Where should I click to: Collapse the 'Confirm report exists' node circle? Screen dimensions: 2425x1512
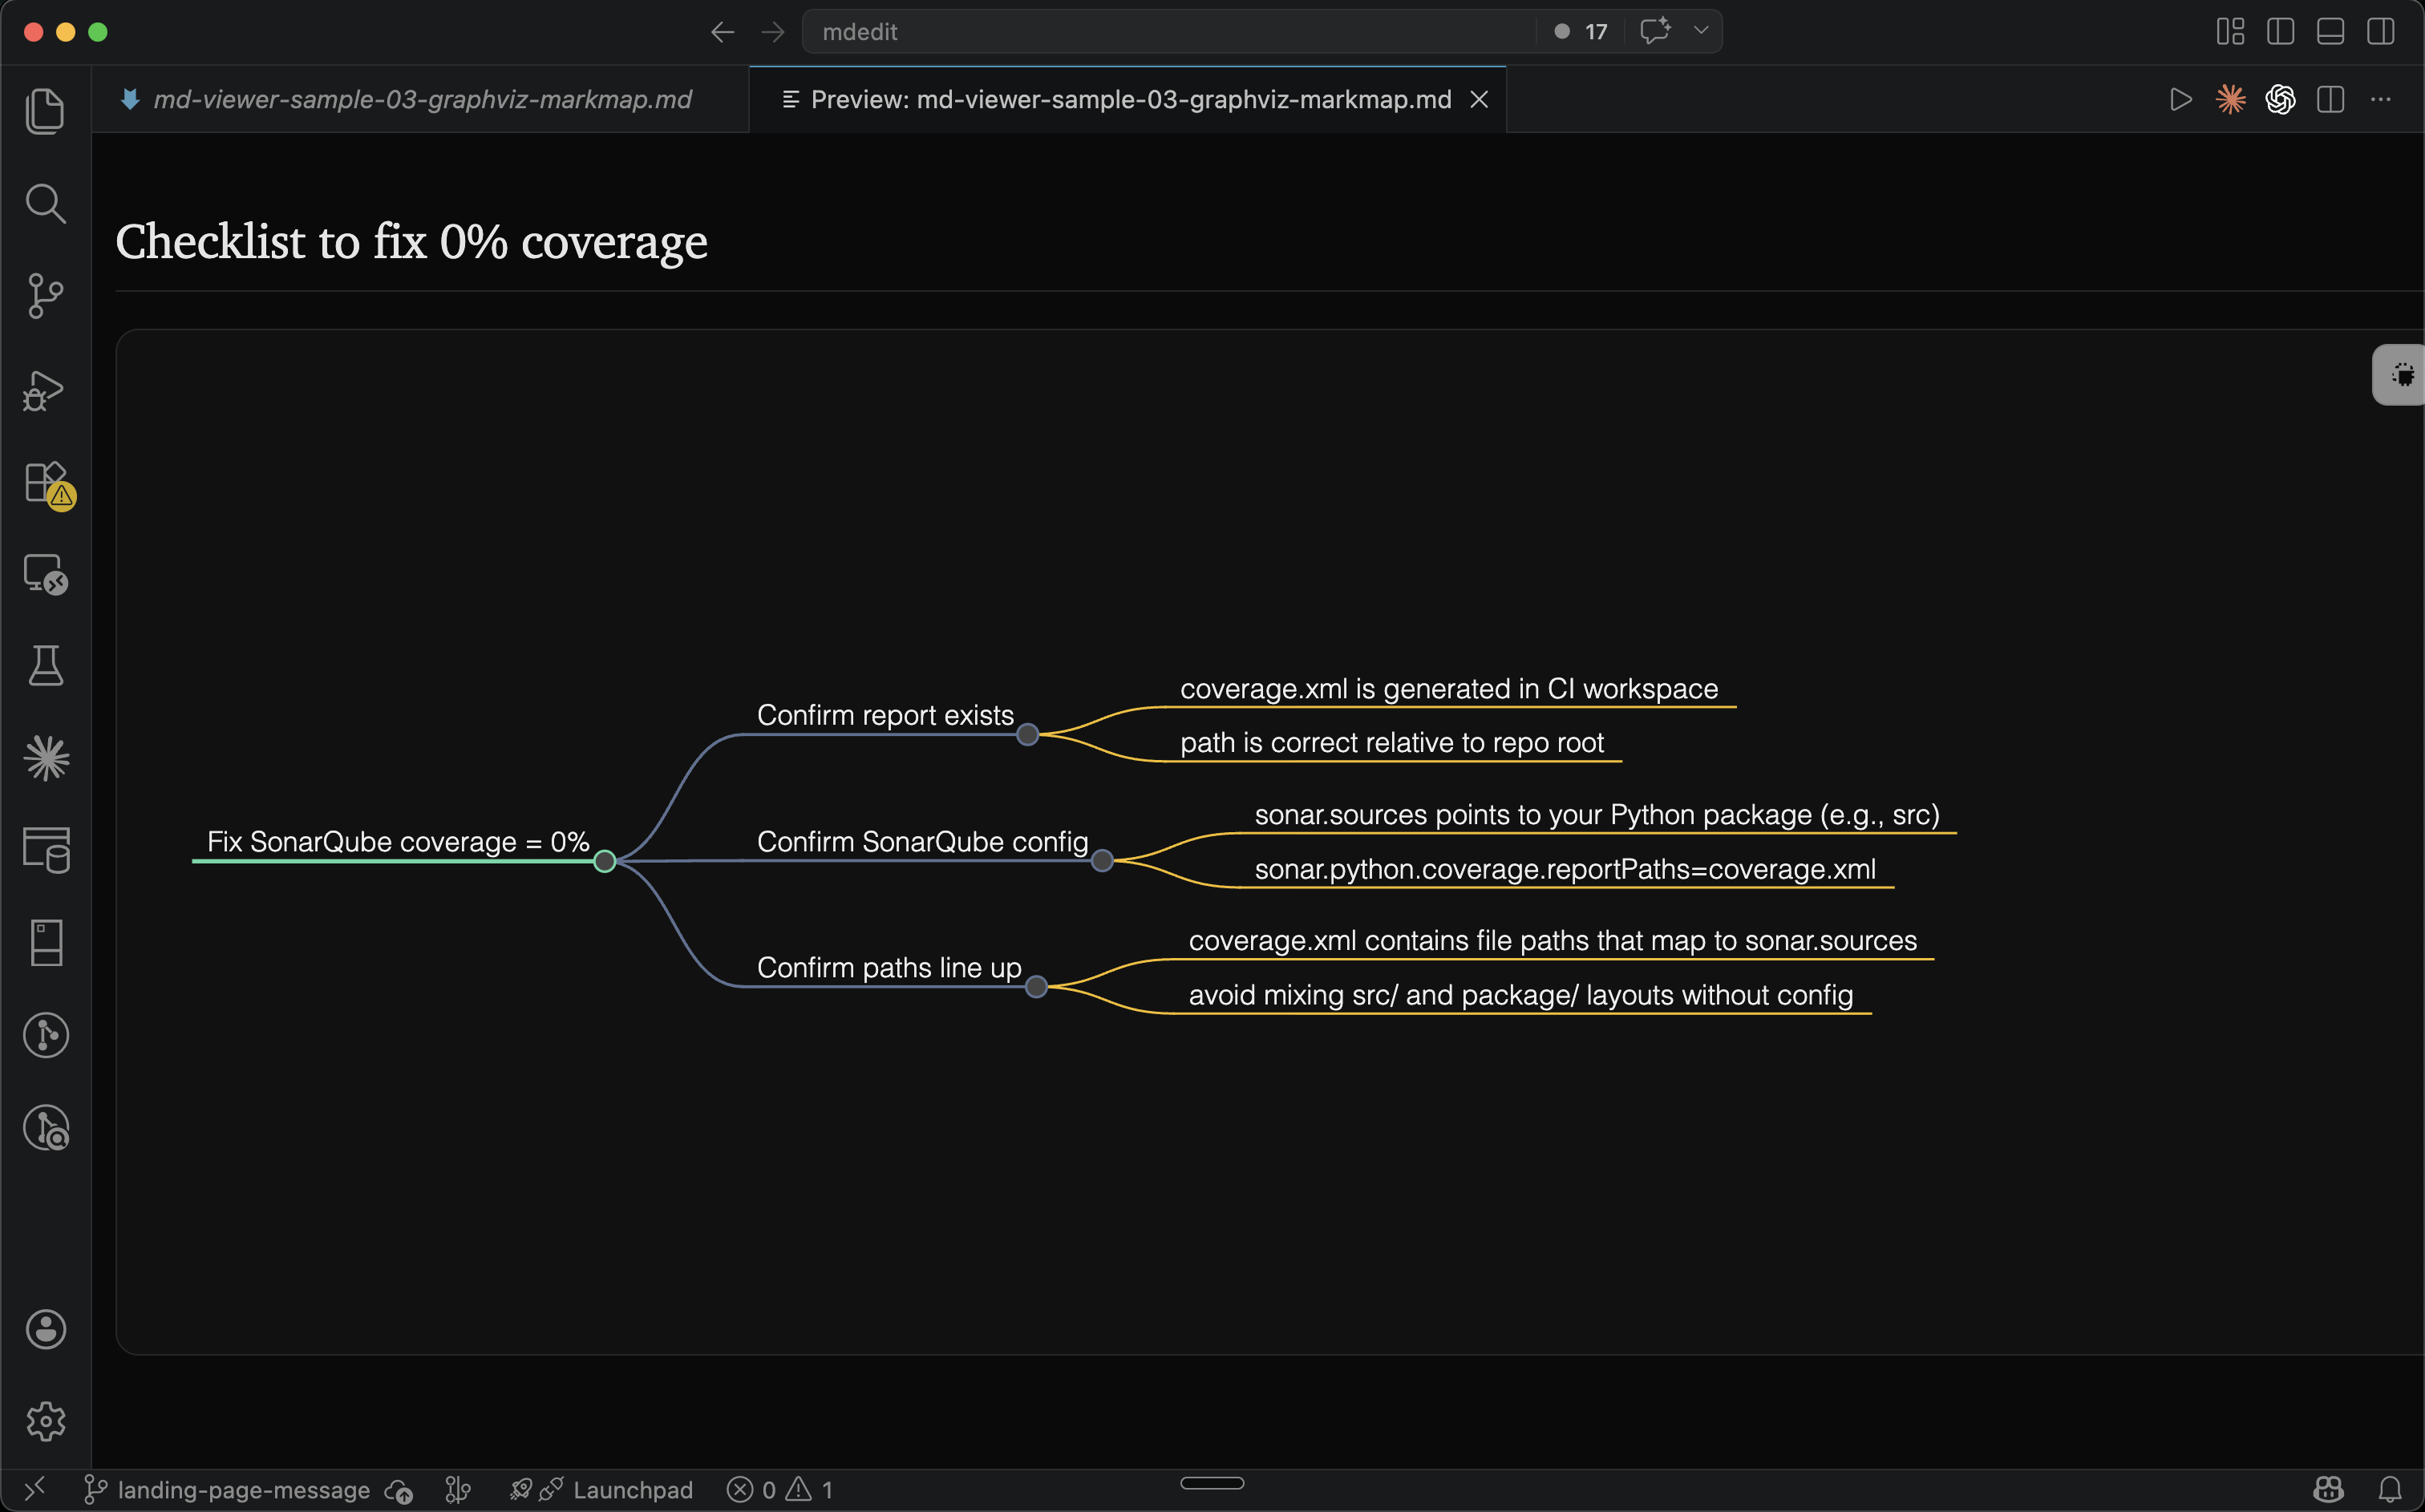[1027, 735]
